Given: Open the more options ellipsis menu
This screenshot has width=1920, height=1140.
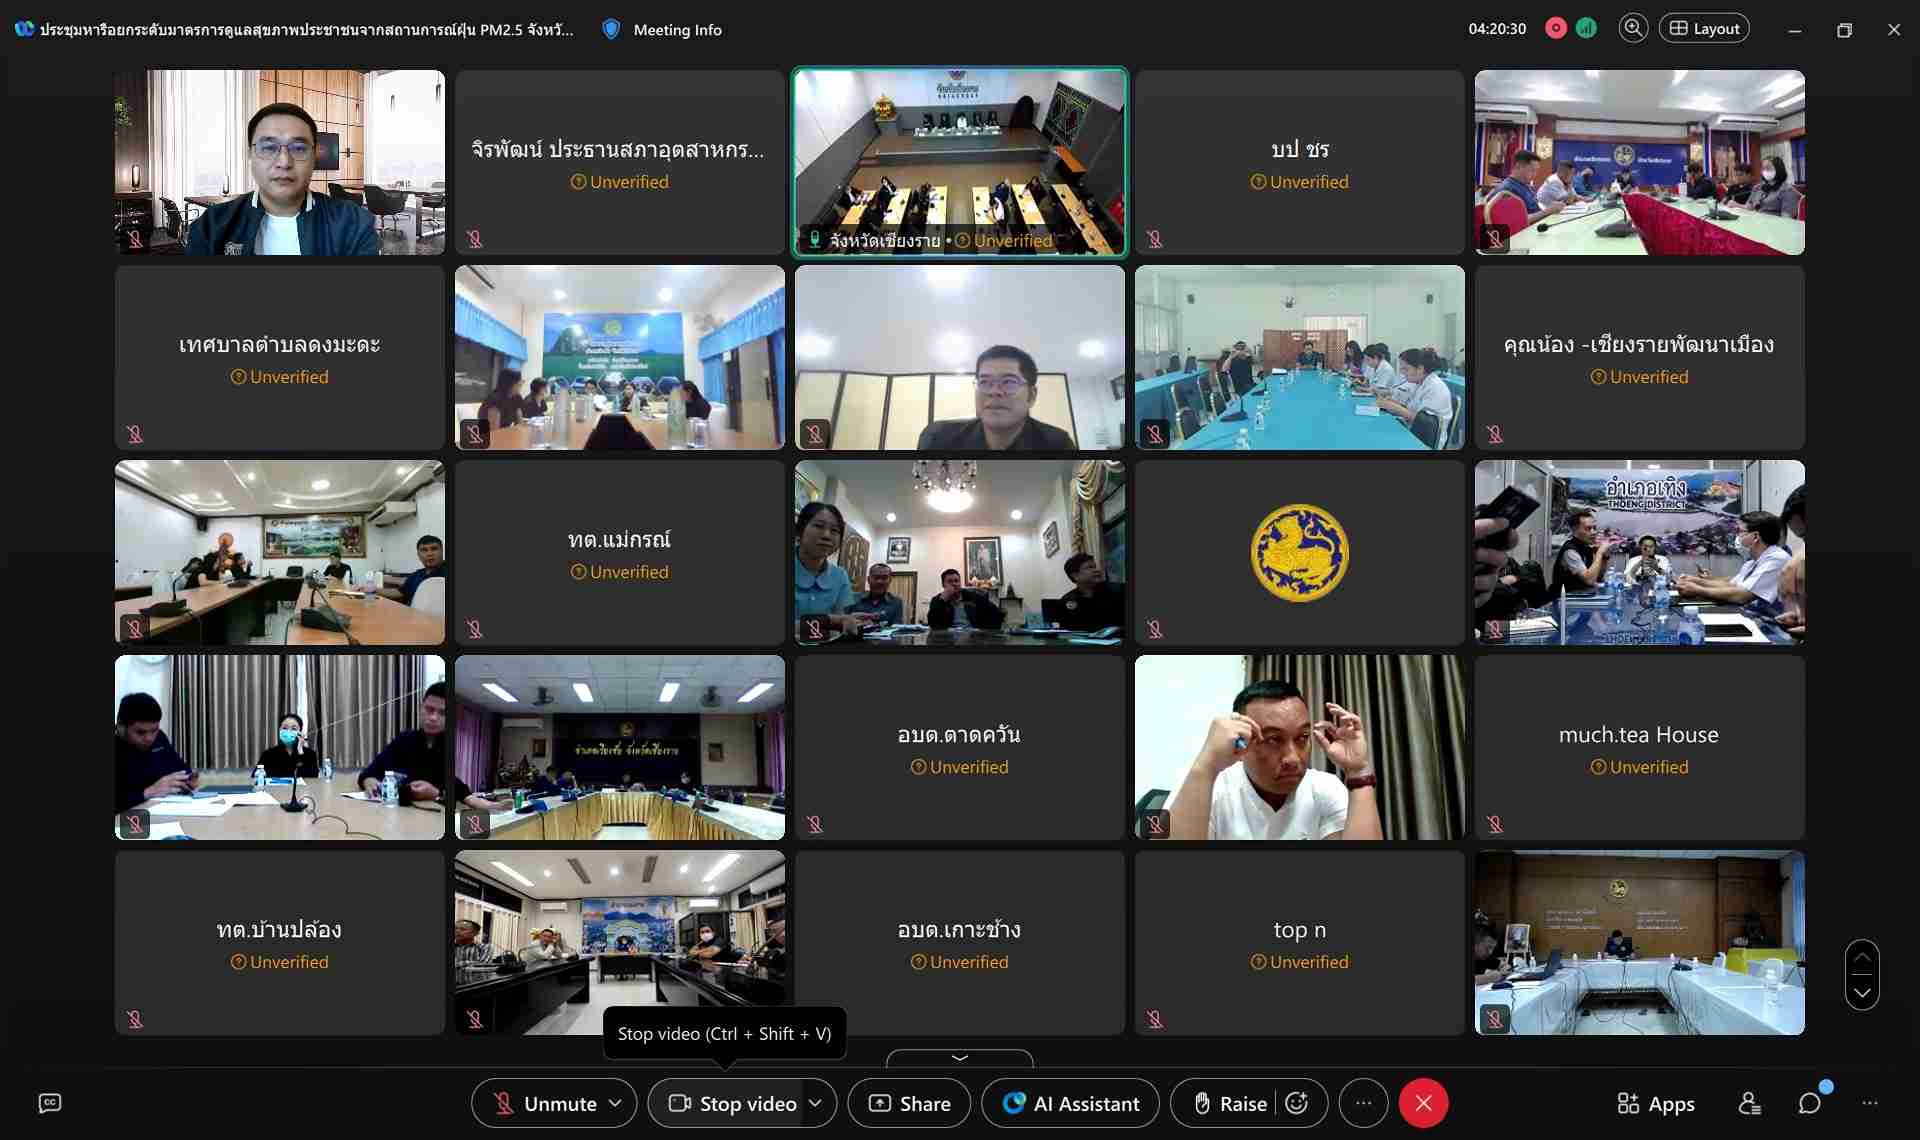Looking at the screenshot, I should [x=1363, y=1103].
